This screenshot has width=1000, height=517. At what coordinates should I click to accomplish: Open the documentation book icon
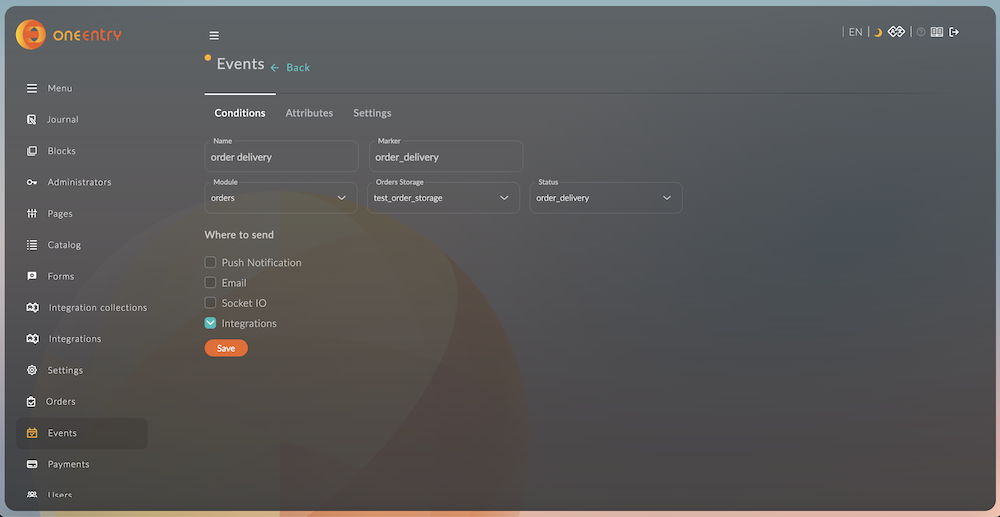pyautogui.click(x=937, y=32)
